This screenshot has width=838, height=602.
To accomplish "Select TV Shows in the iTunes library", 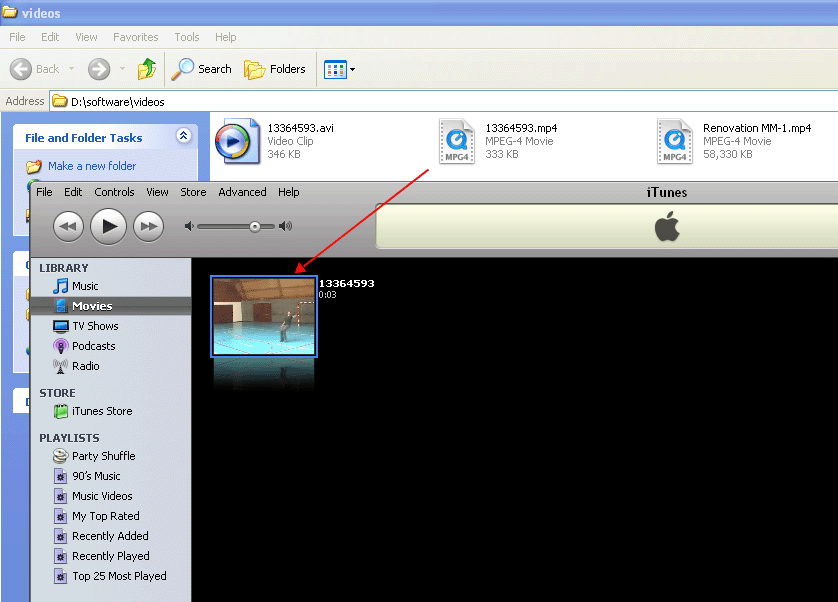I will [x=111, y=326].
